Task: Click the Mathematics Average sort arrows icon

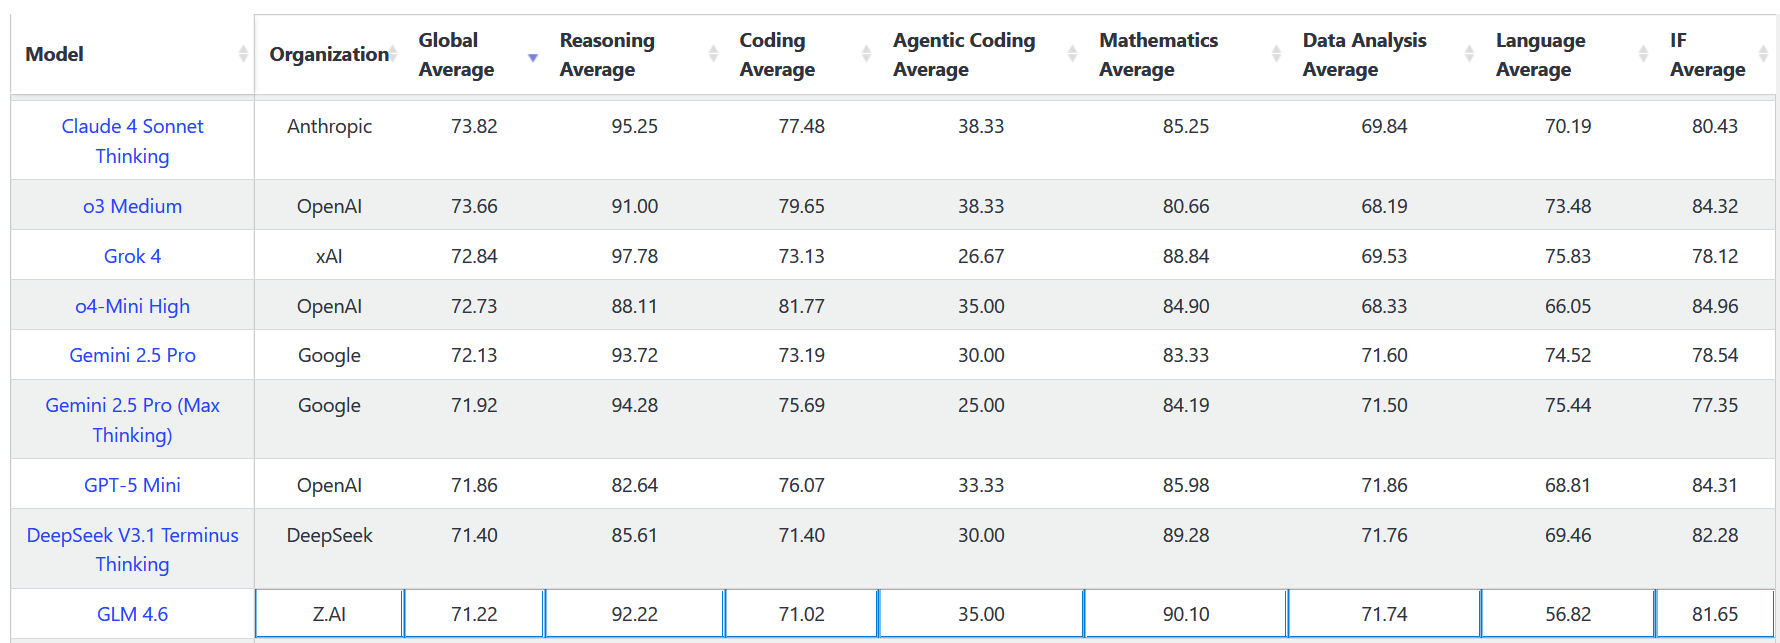Action: pyautogui.click(x=1276, y=54)
